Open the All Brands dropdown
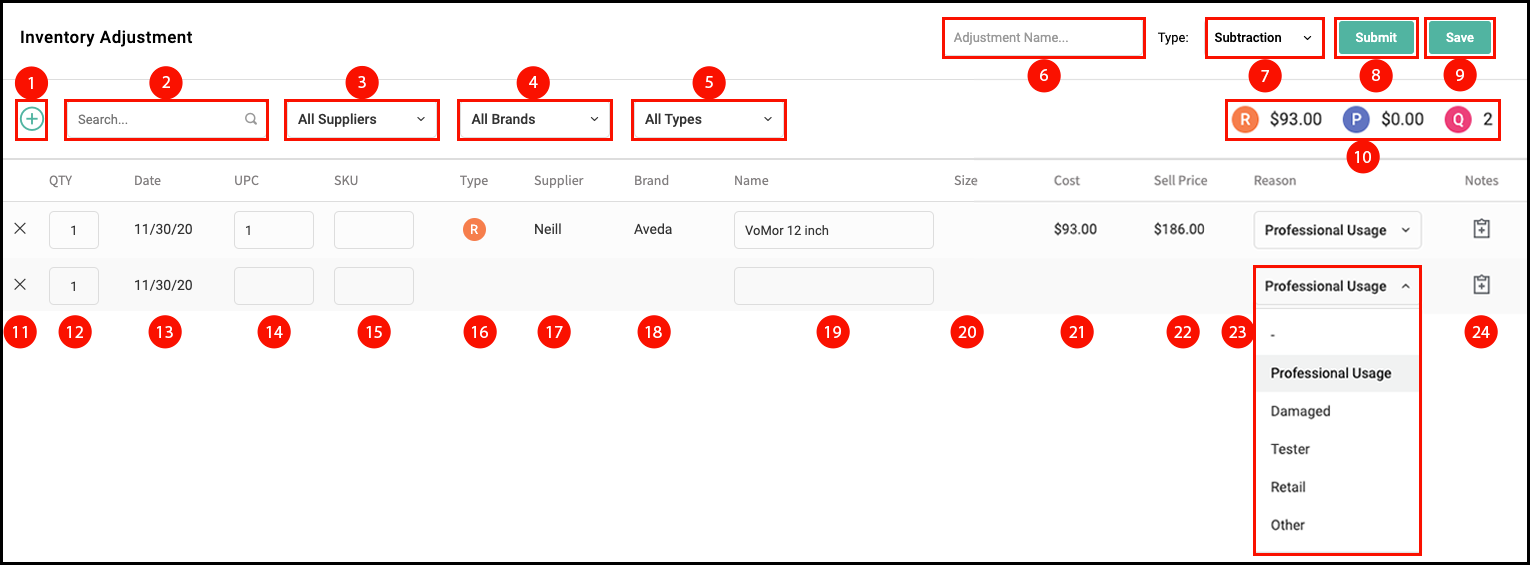 tap(534, 119)
